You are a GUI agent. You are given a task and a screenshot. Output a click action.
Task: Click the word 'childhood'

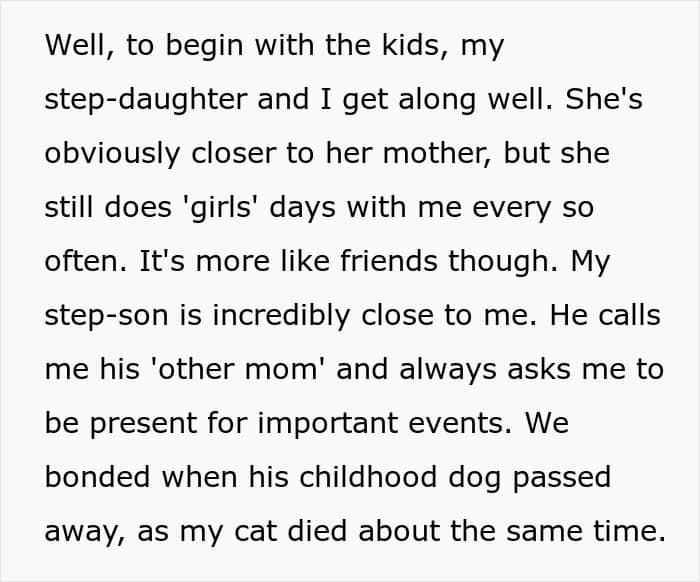tap(368, 478)
